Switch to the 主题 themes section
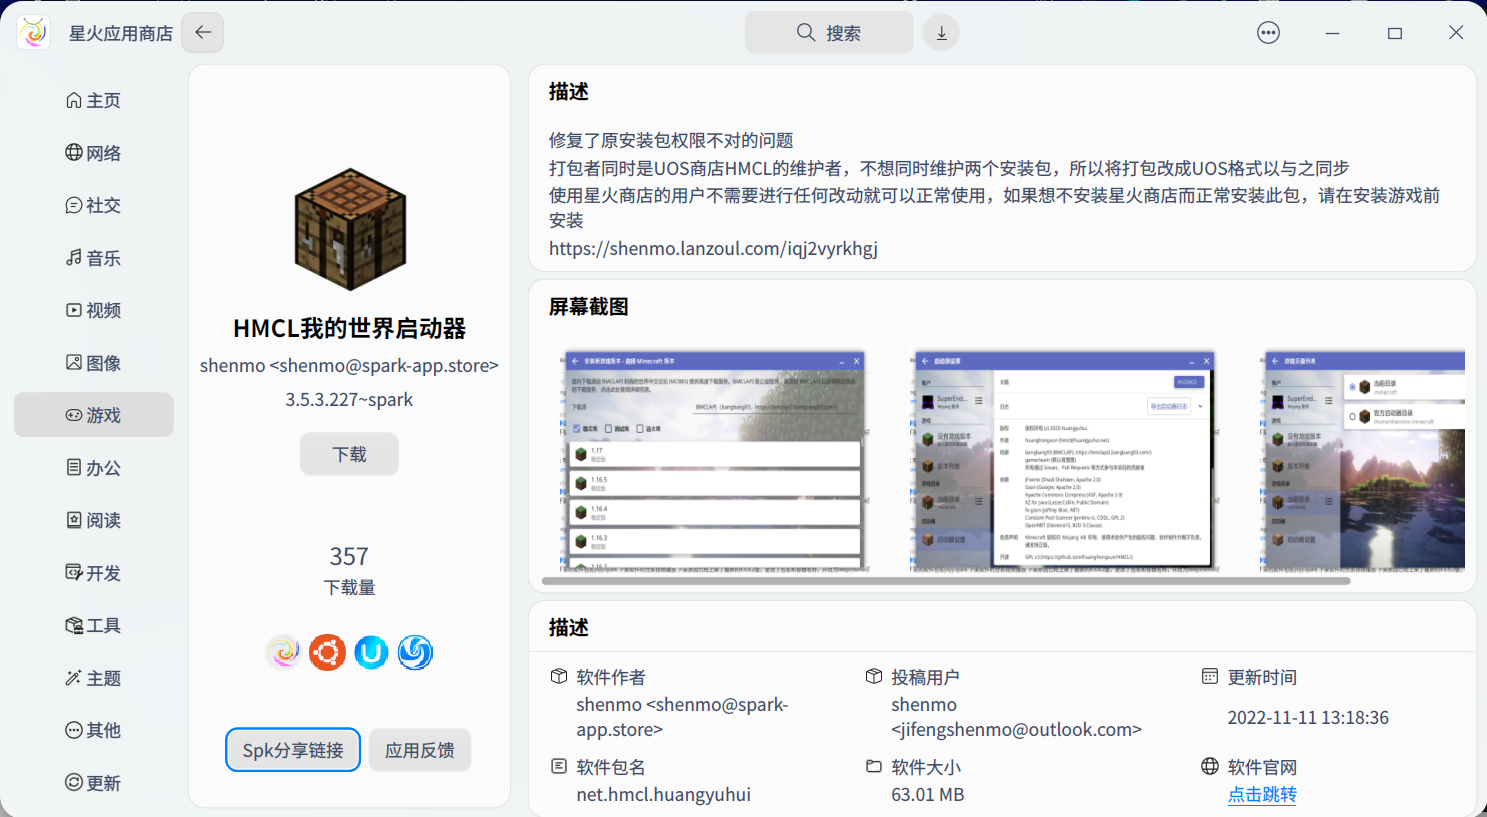The width and height of the screenshot is (1487, 817). (x=95, y=677)
